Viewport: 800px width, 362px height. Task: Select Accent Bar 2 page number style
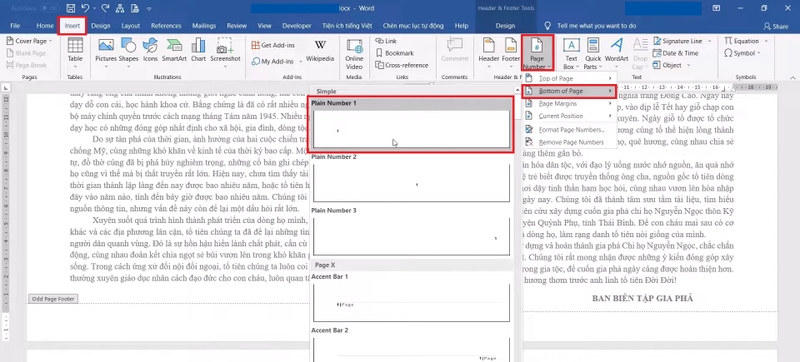tap(411, 344)
